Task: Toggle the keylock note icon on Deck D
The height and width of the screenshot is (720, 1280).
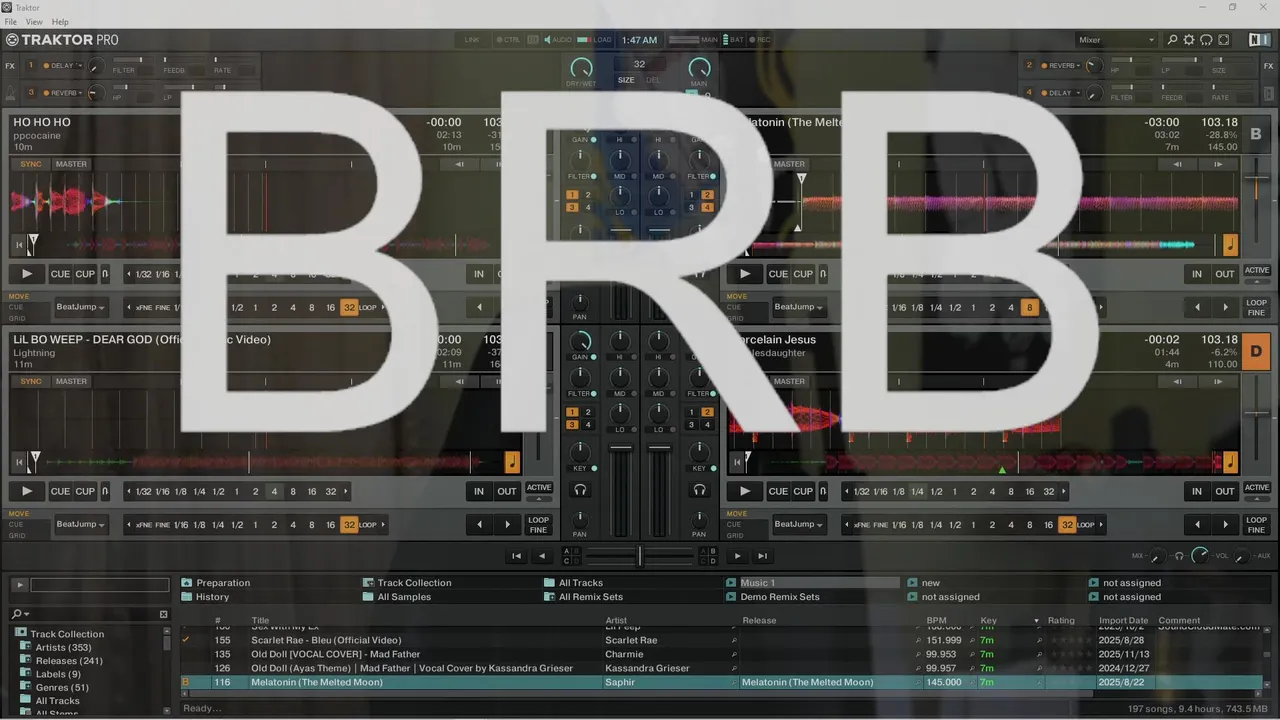Action: pyautogui.click(x=1230, y=462)
